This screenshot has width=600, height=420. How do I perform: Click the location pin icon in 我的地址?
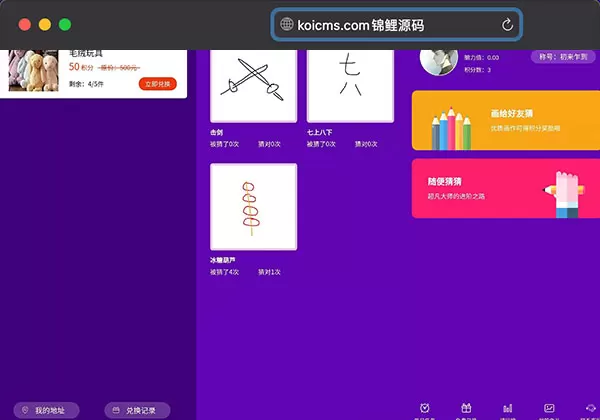(x=25, y=410)
